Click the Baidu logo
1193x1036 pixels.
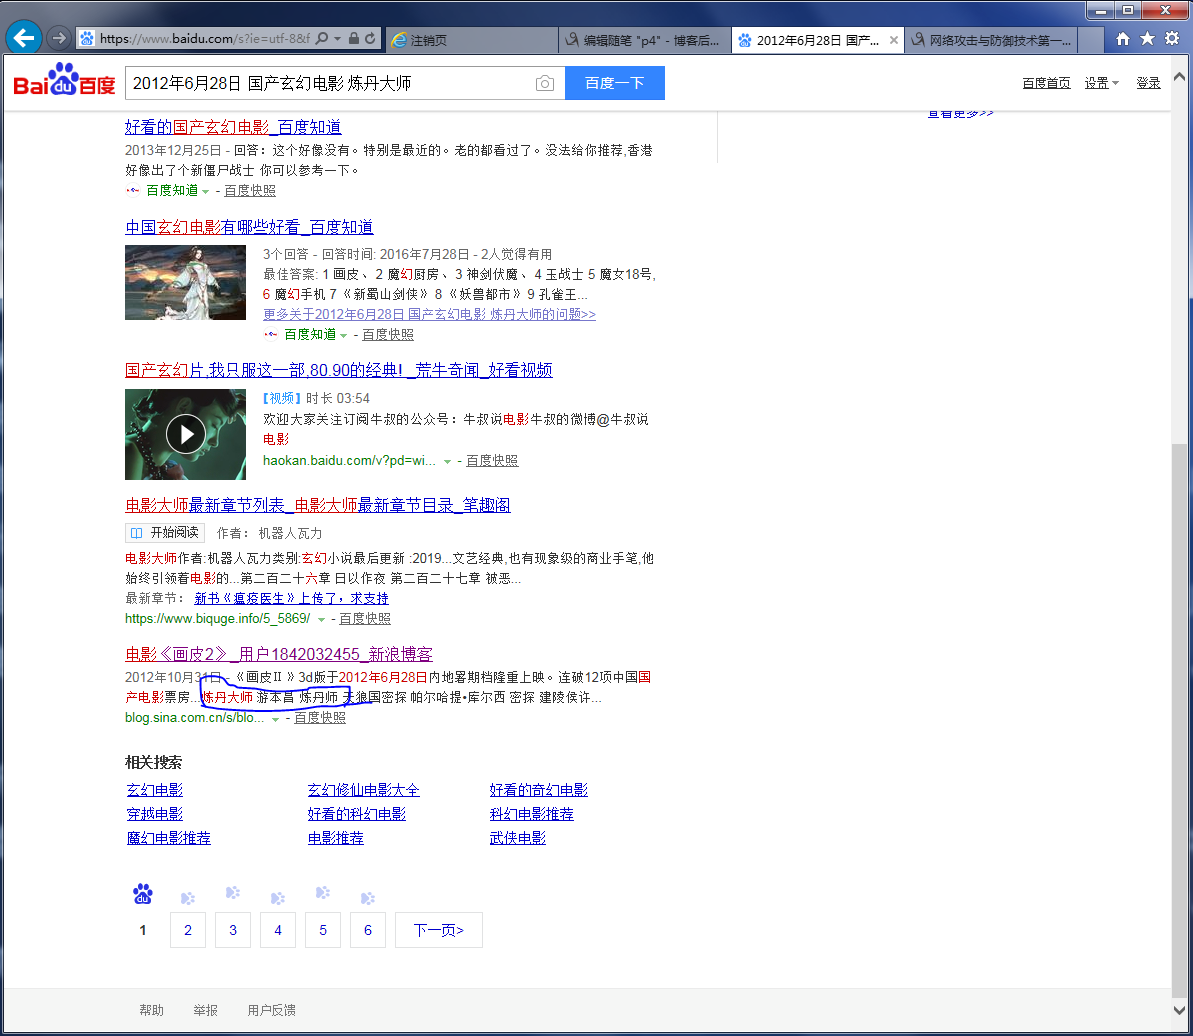click(x=65, y=81)
